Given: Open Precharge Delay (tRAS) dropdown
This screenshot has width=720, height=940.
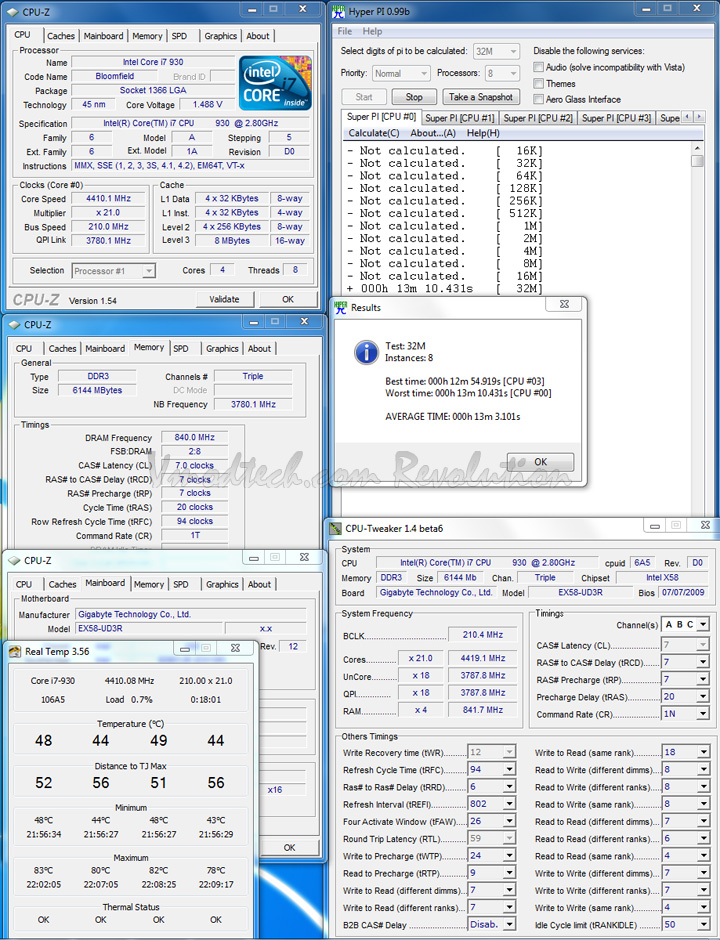Looking at the screenshot, I should pos(703,697).
